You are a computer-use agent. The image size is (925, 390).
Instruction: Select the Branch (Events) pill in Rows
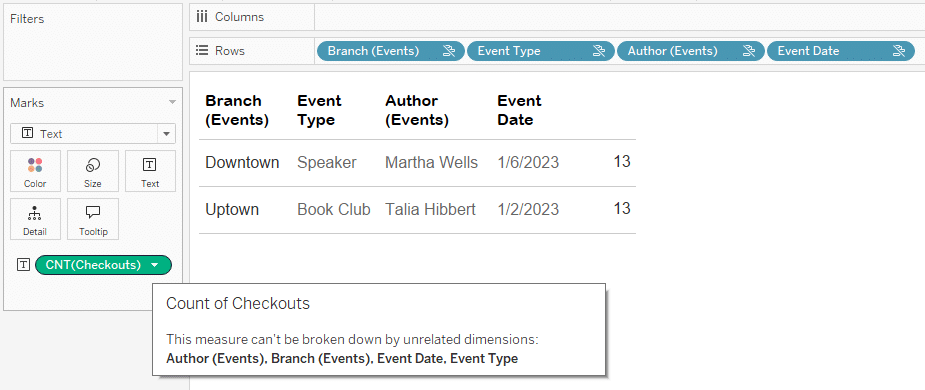coord(391,51)
